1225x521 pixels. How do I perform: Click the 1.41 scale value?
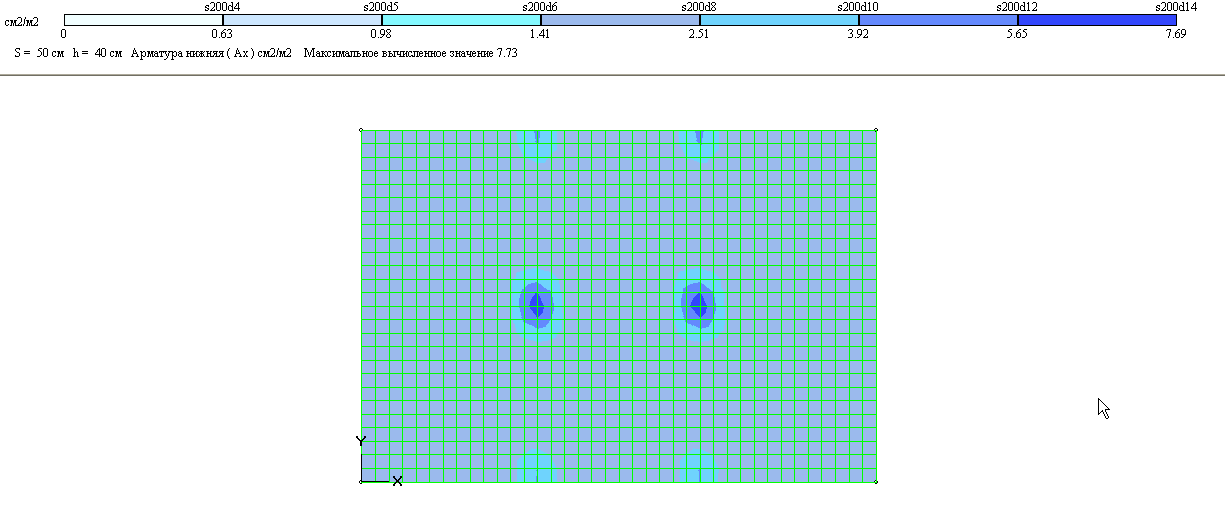point(540,34)
